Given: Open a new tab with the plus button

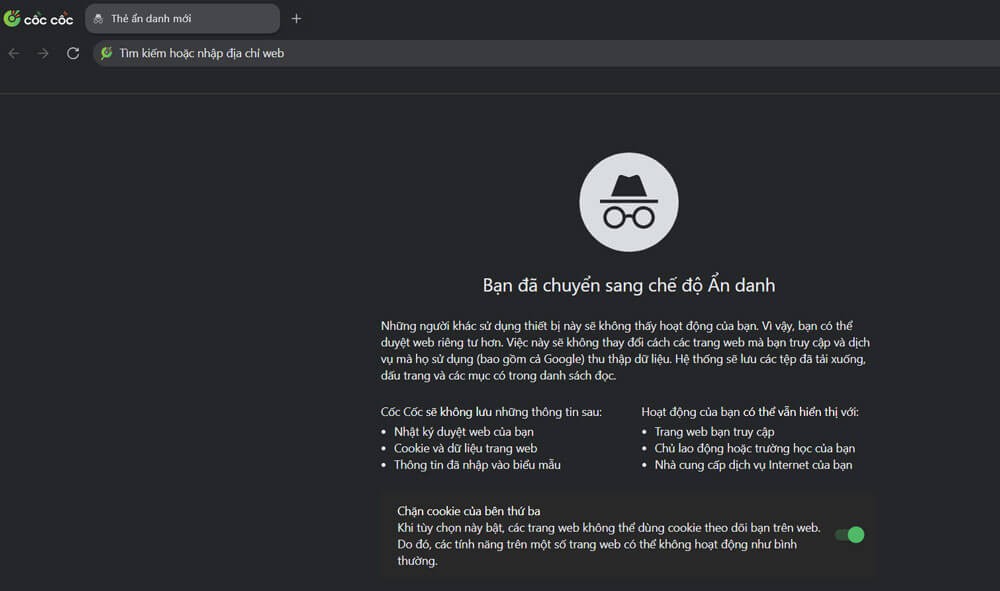Looking at the screenshot, I should pos(296,18).
